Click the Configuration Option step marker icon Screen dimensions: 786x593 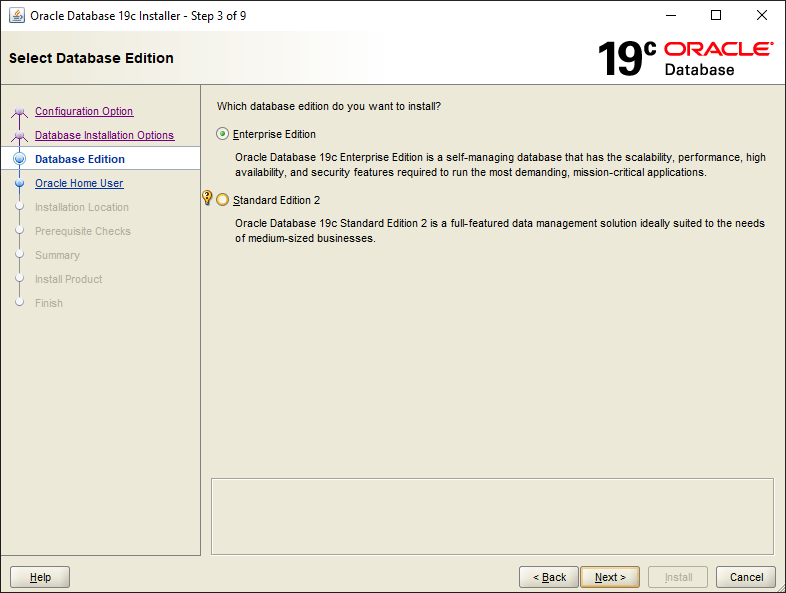(20, 112)
